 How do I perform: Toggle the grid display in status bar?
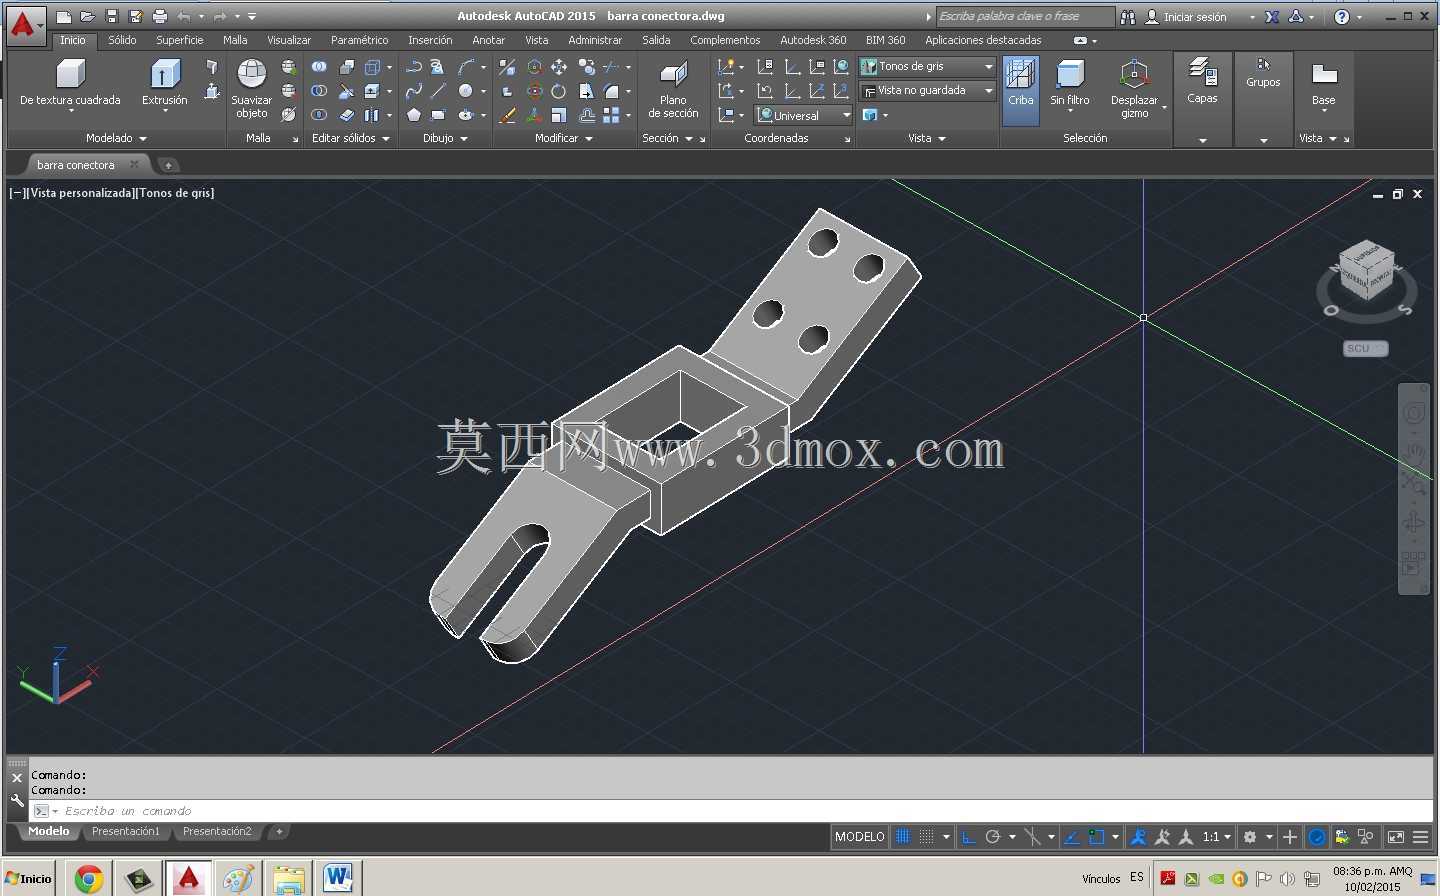point(903,837)
